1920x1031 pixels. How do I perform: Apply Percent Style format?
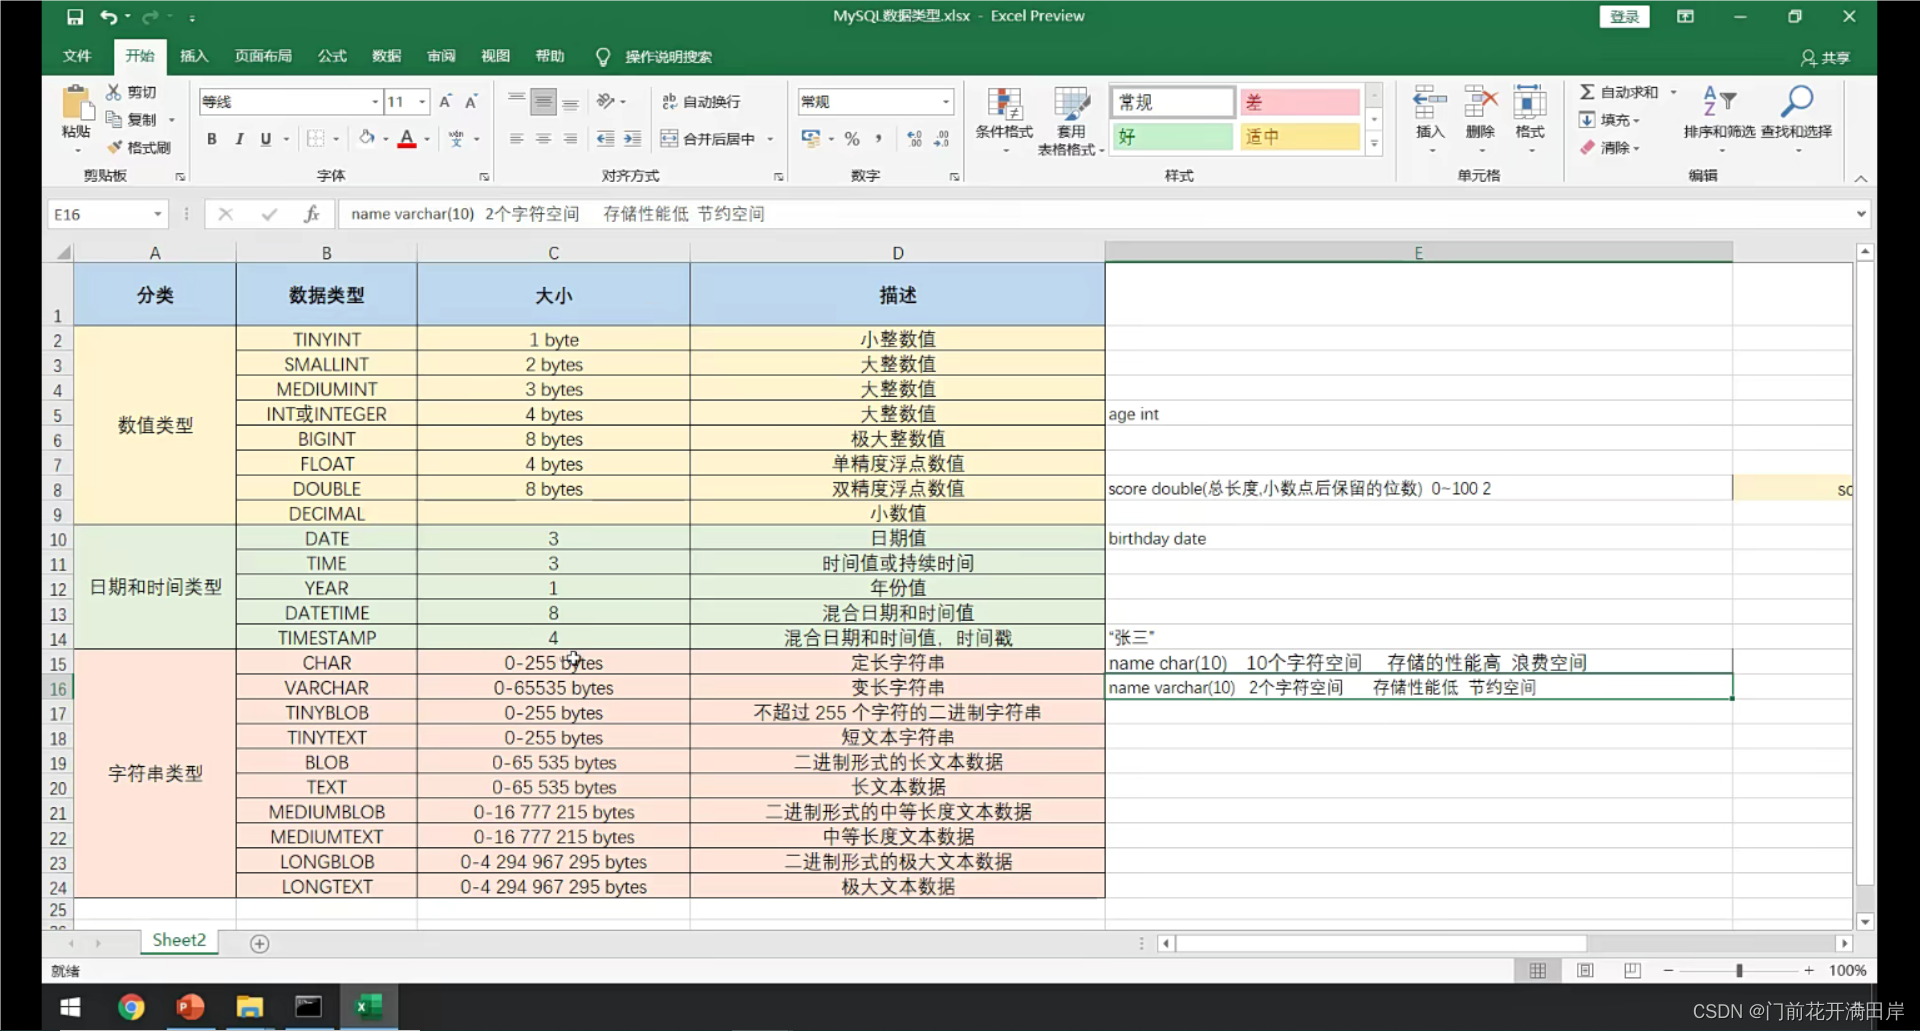point(852,139)
